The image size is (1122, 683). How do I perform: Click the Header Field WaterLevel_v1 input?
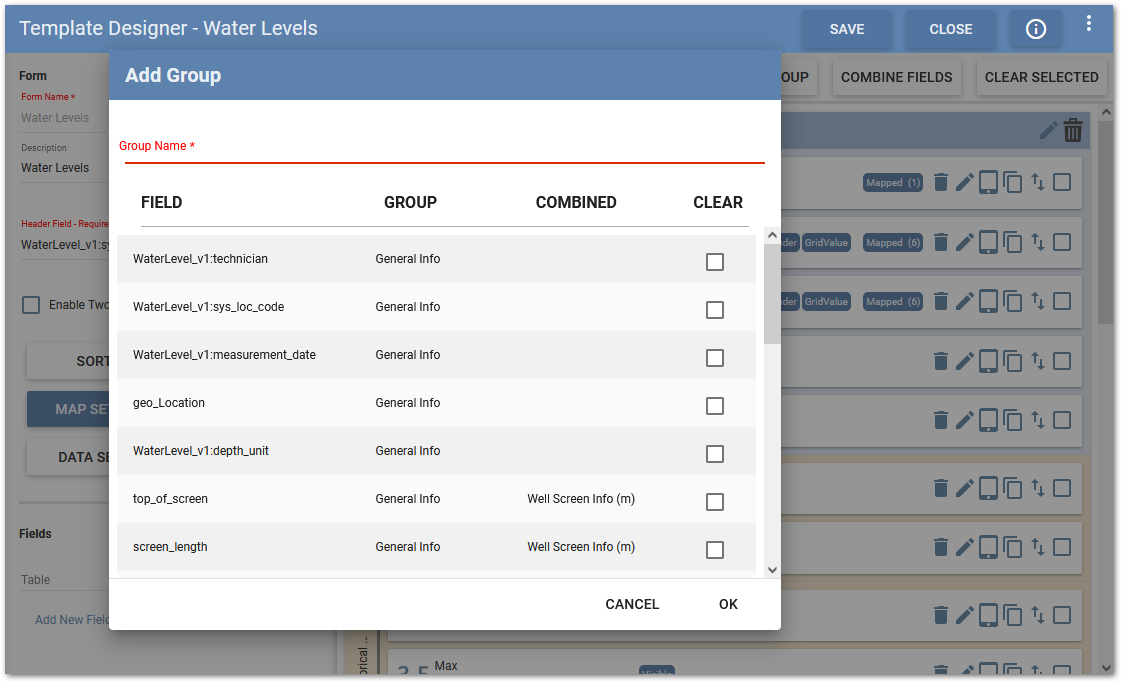click(64, 245)
